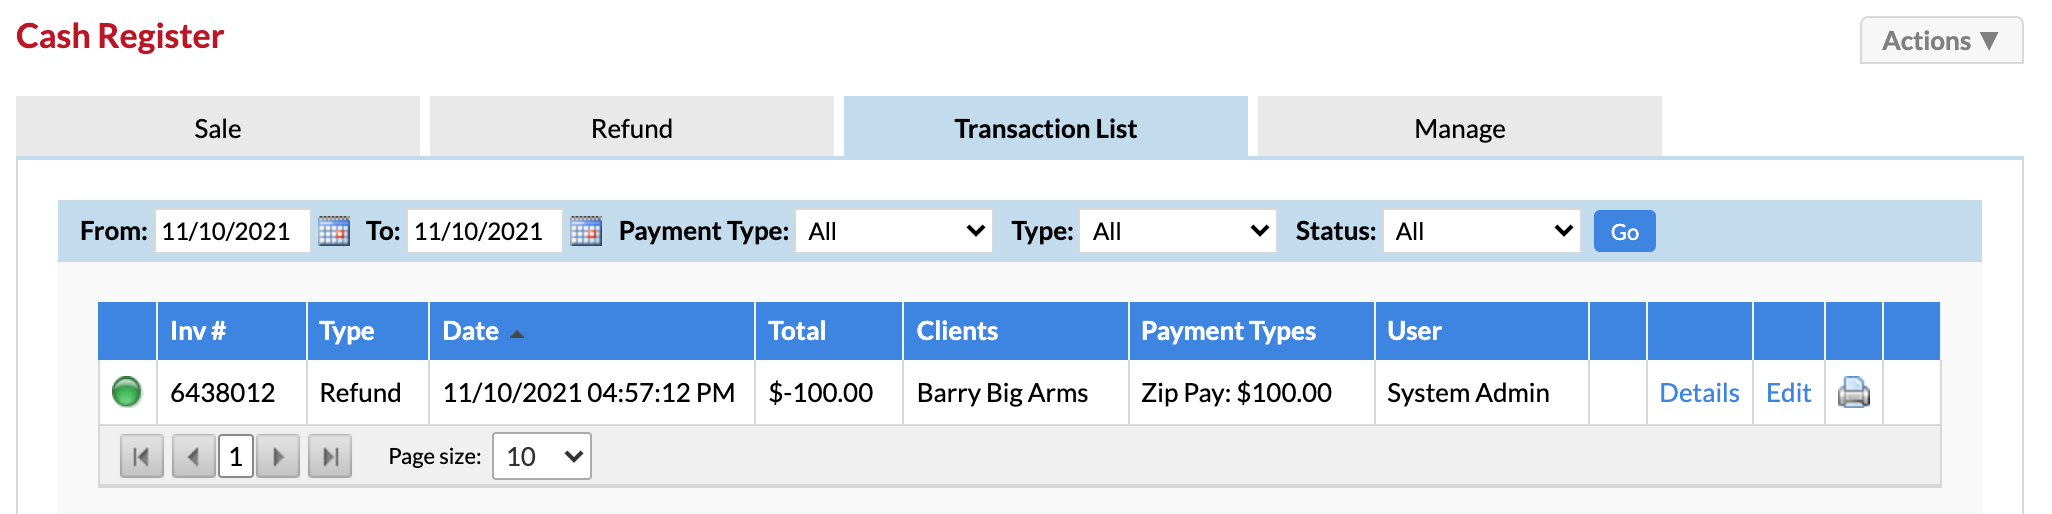Open the Manage tab
The width and height of the screenshot is (2052, 514).
pyautogui.click(x=1460, y=127)
